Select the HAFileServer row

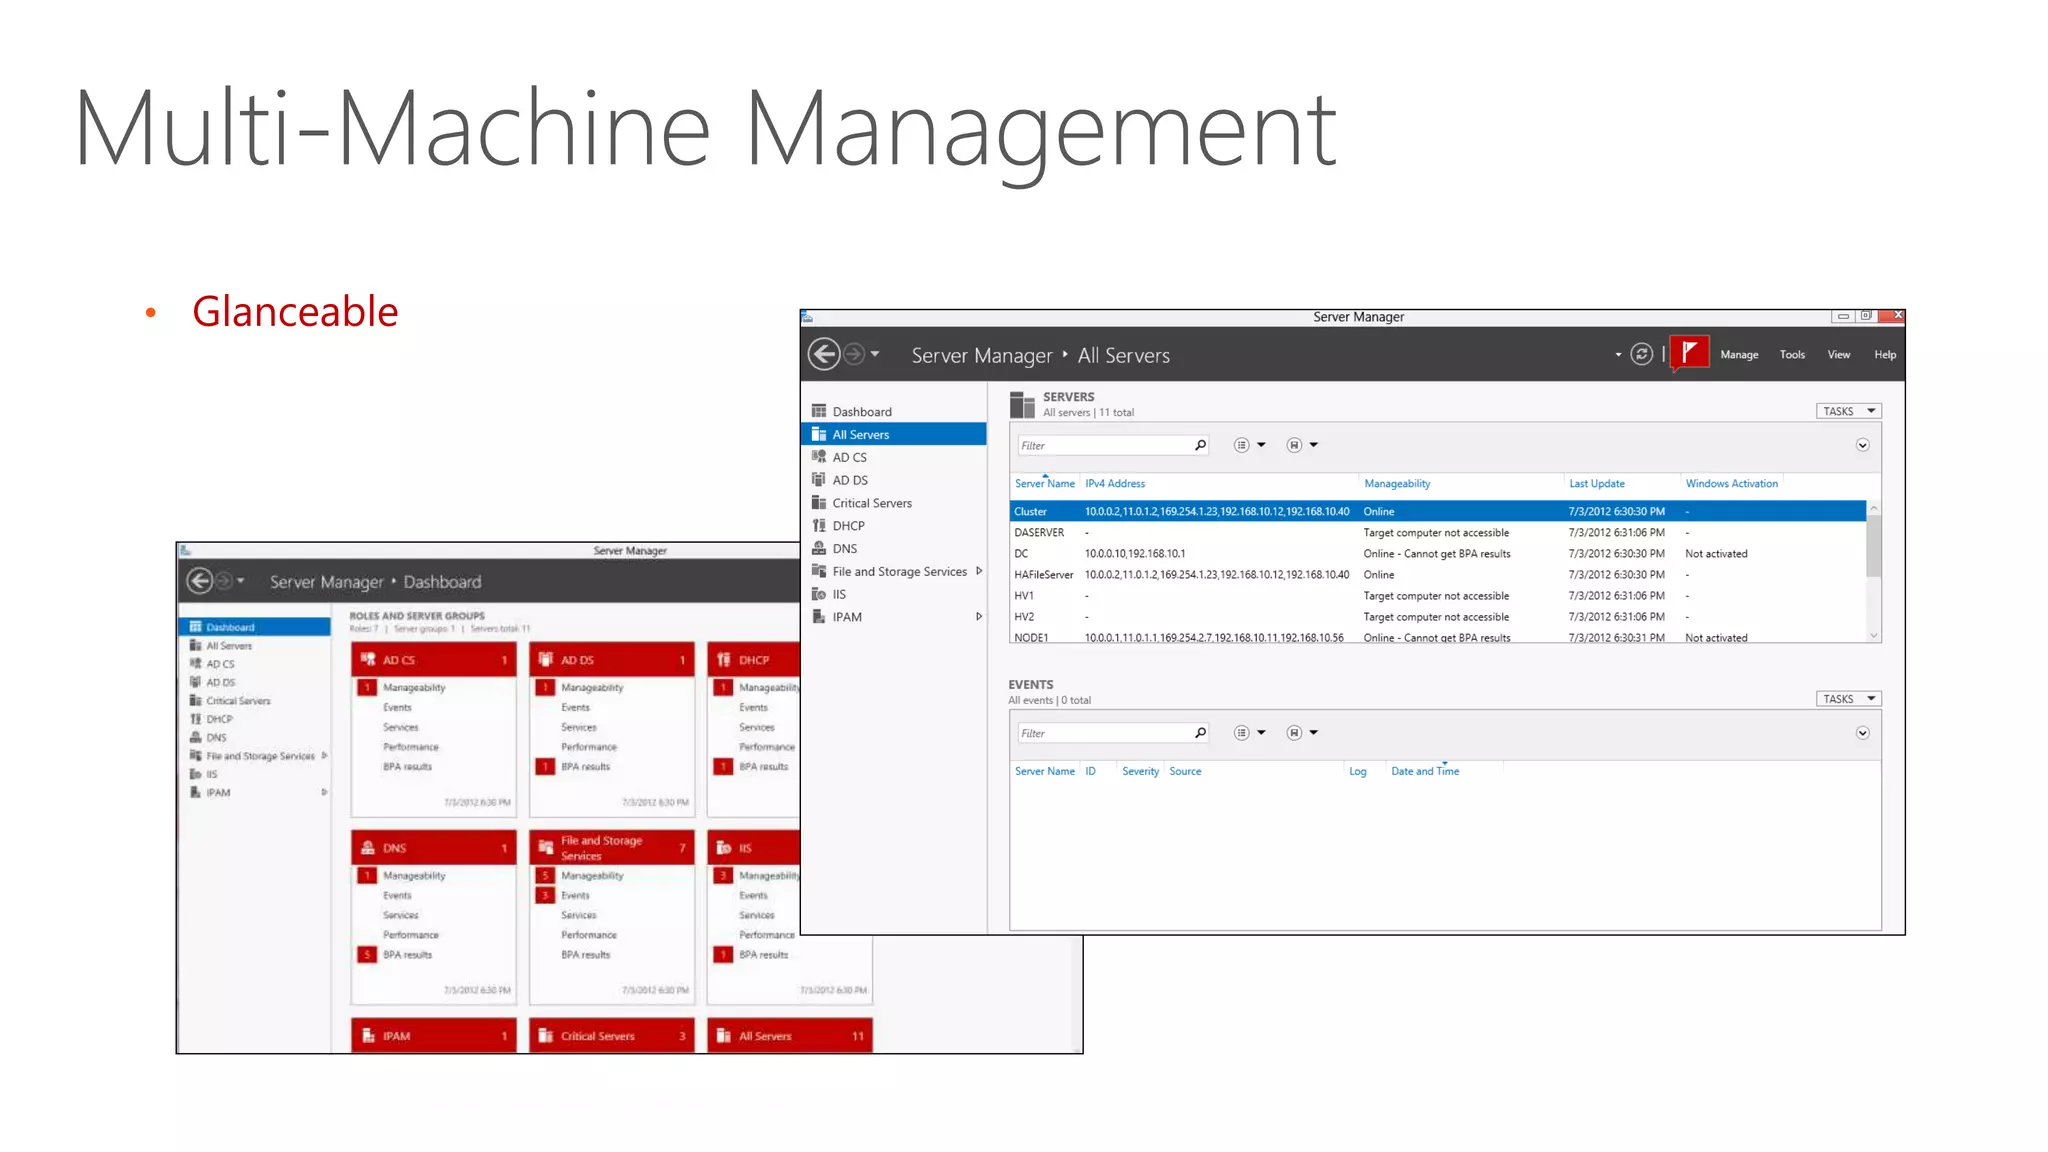pyautogui.click(x=1437, y=574)
